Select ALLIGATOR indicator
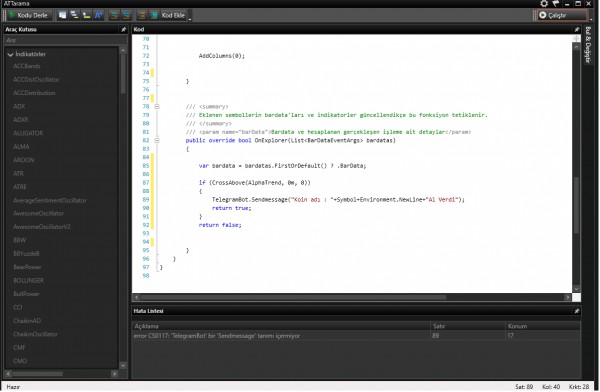The width and height of the screenshot is (600, 392). point(28,133)
